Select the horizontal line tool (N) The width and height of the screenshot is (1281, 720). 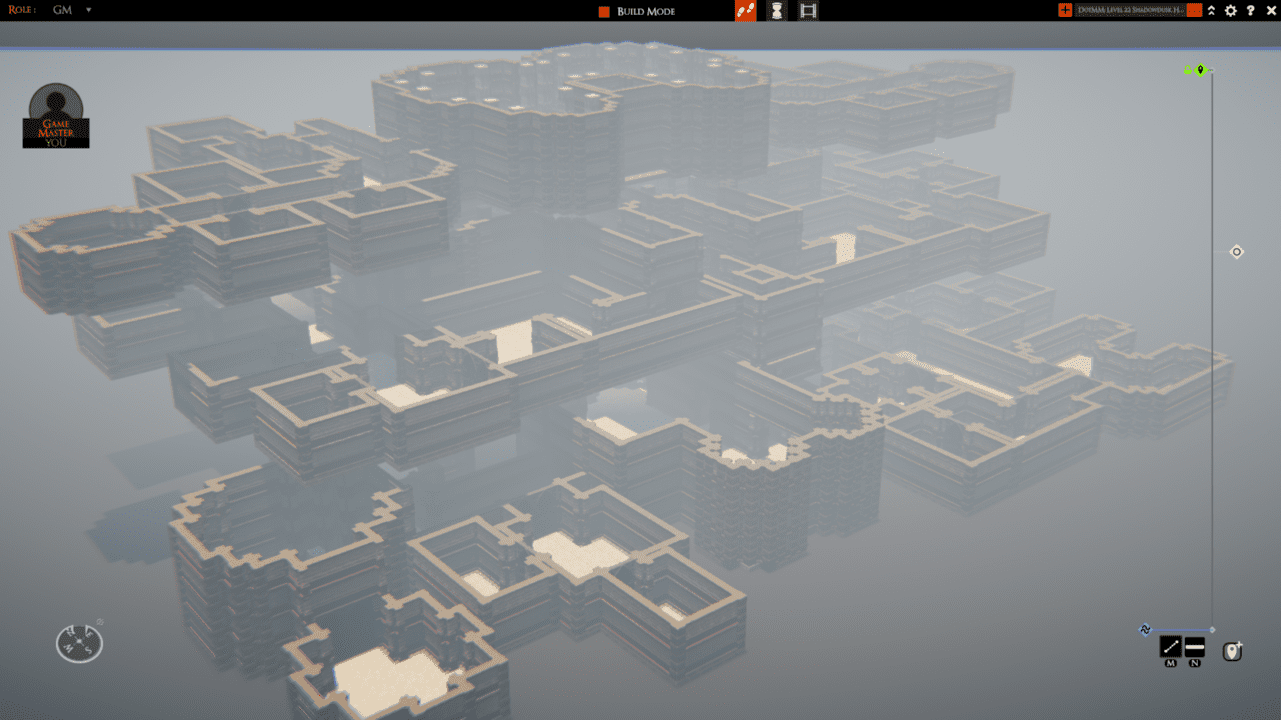[x=1195, y=647]
